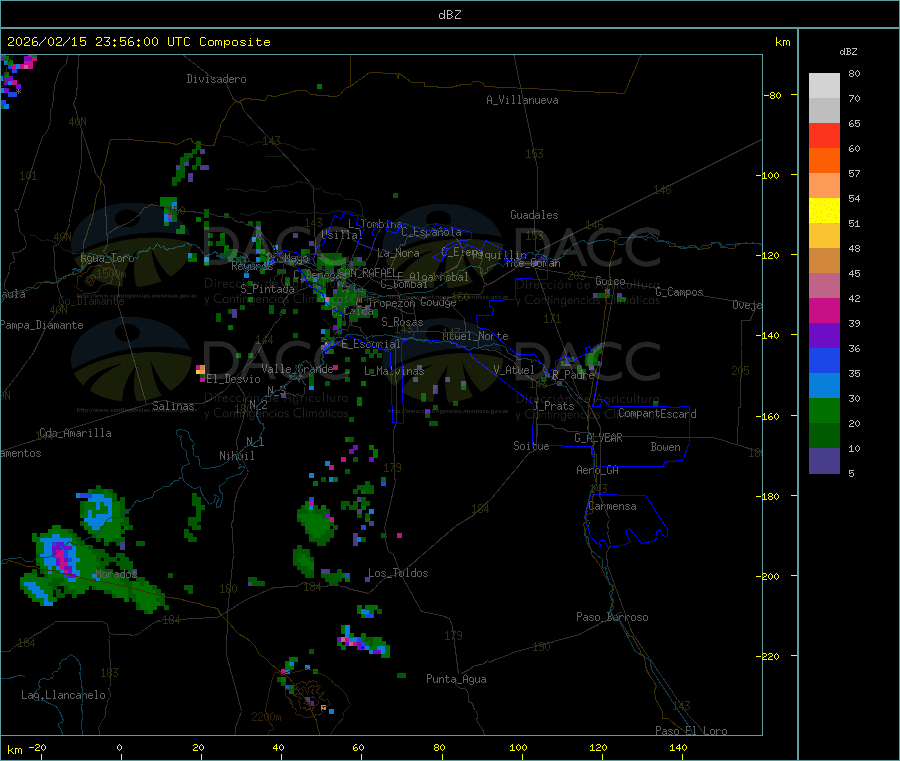The width and height of the screenshot is (900, 761).
Task: Click the Divisadero place label
Action: [x=216, y=79]
